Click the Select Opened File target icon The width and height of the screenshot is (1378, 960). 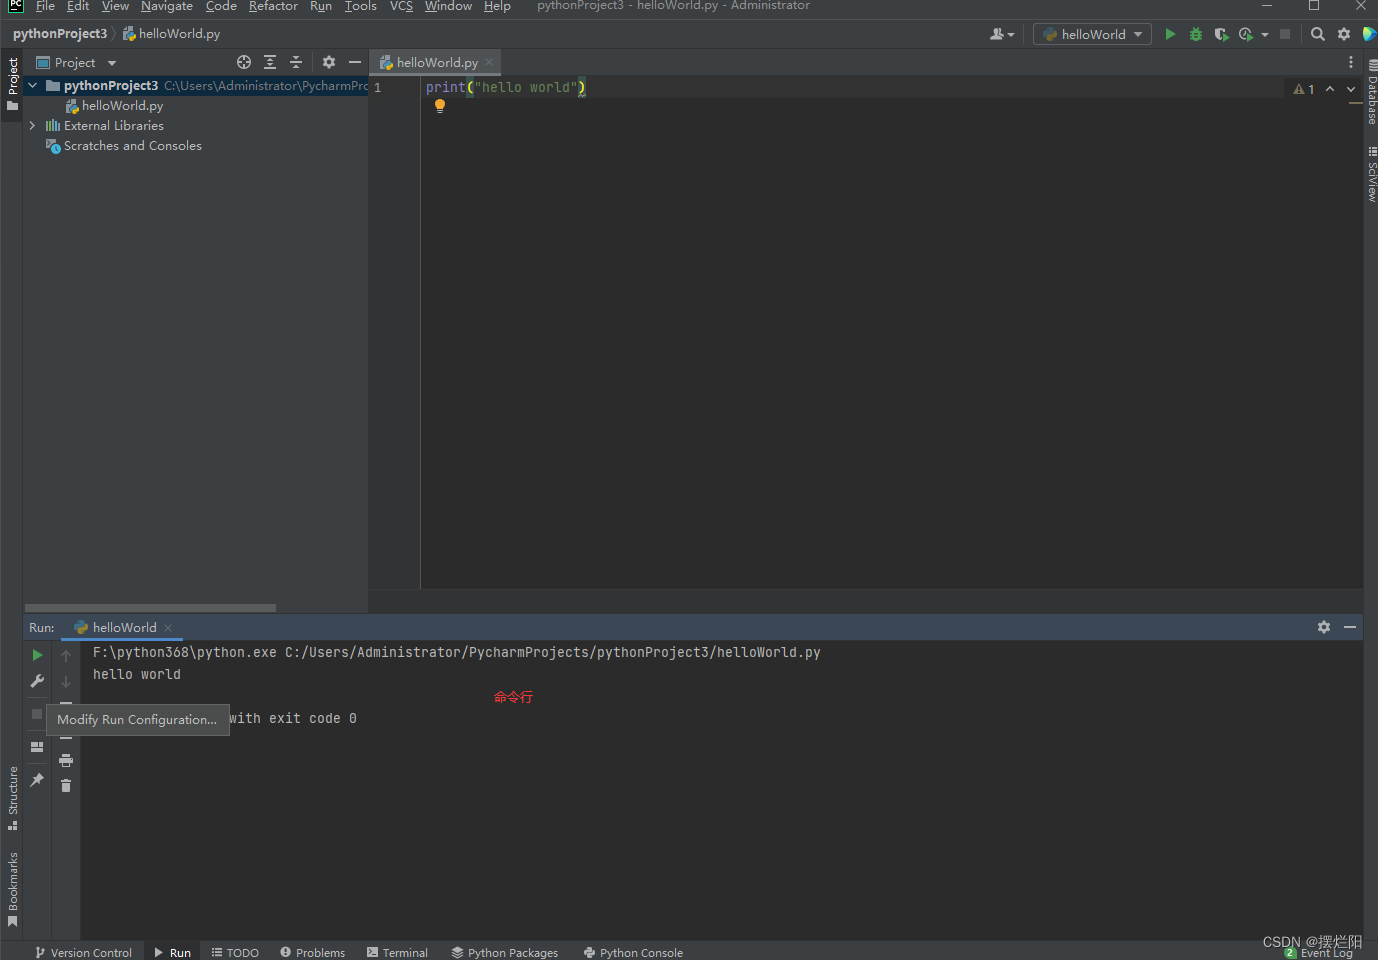[244, 62]
